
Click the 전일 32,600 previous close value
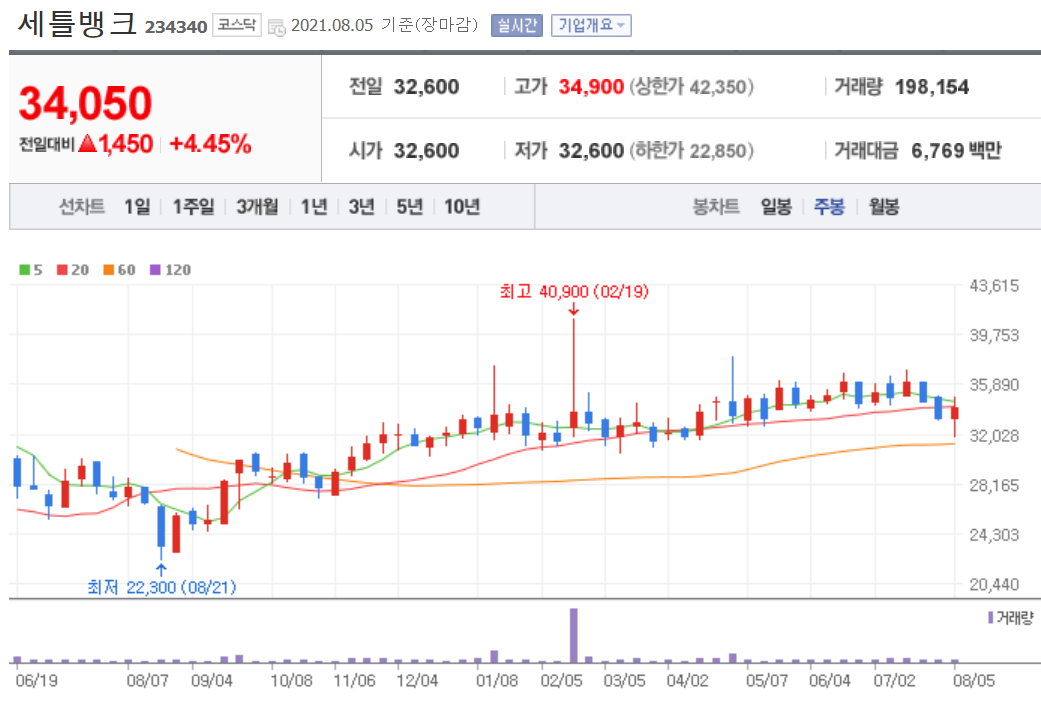(x=426, y=87)
